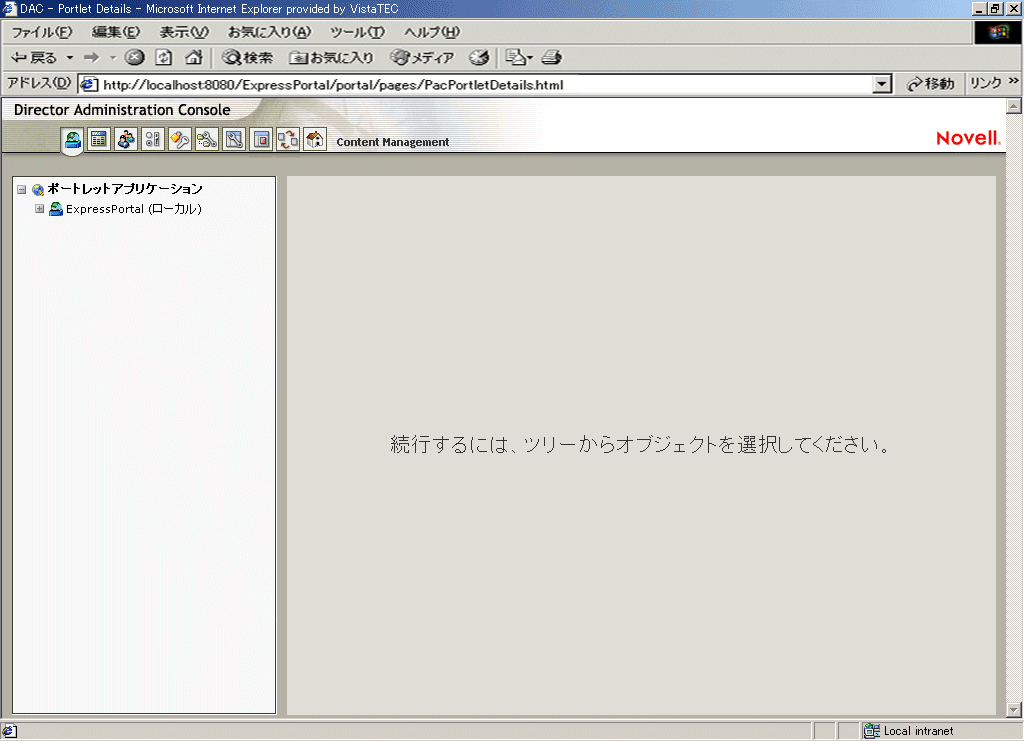The height and width of the screenshot is (741, 1024).
Task: Click the page scrollbar up arrow
Action: pyautogui.click(x=1014, y=106)
